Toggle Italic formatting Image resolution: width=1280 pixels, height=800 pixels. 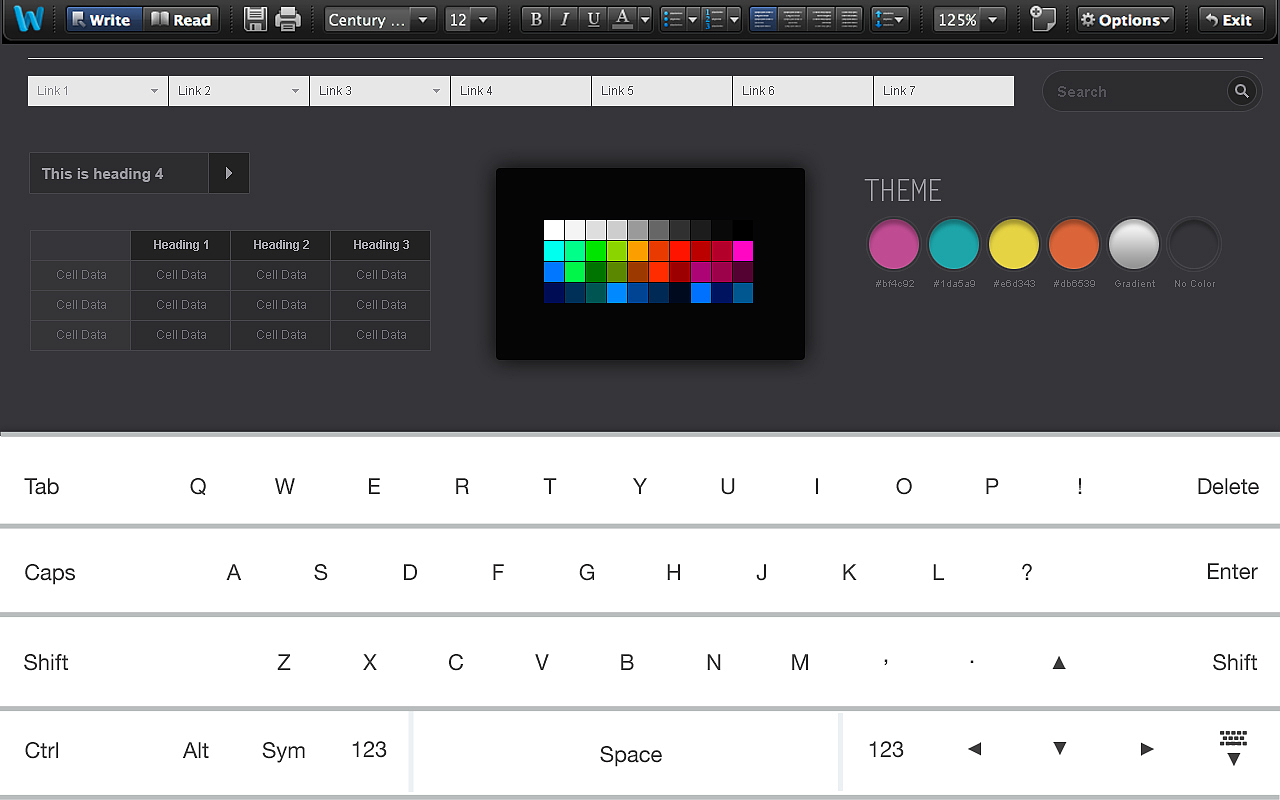pos(565,19)
